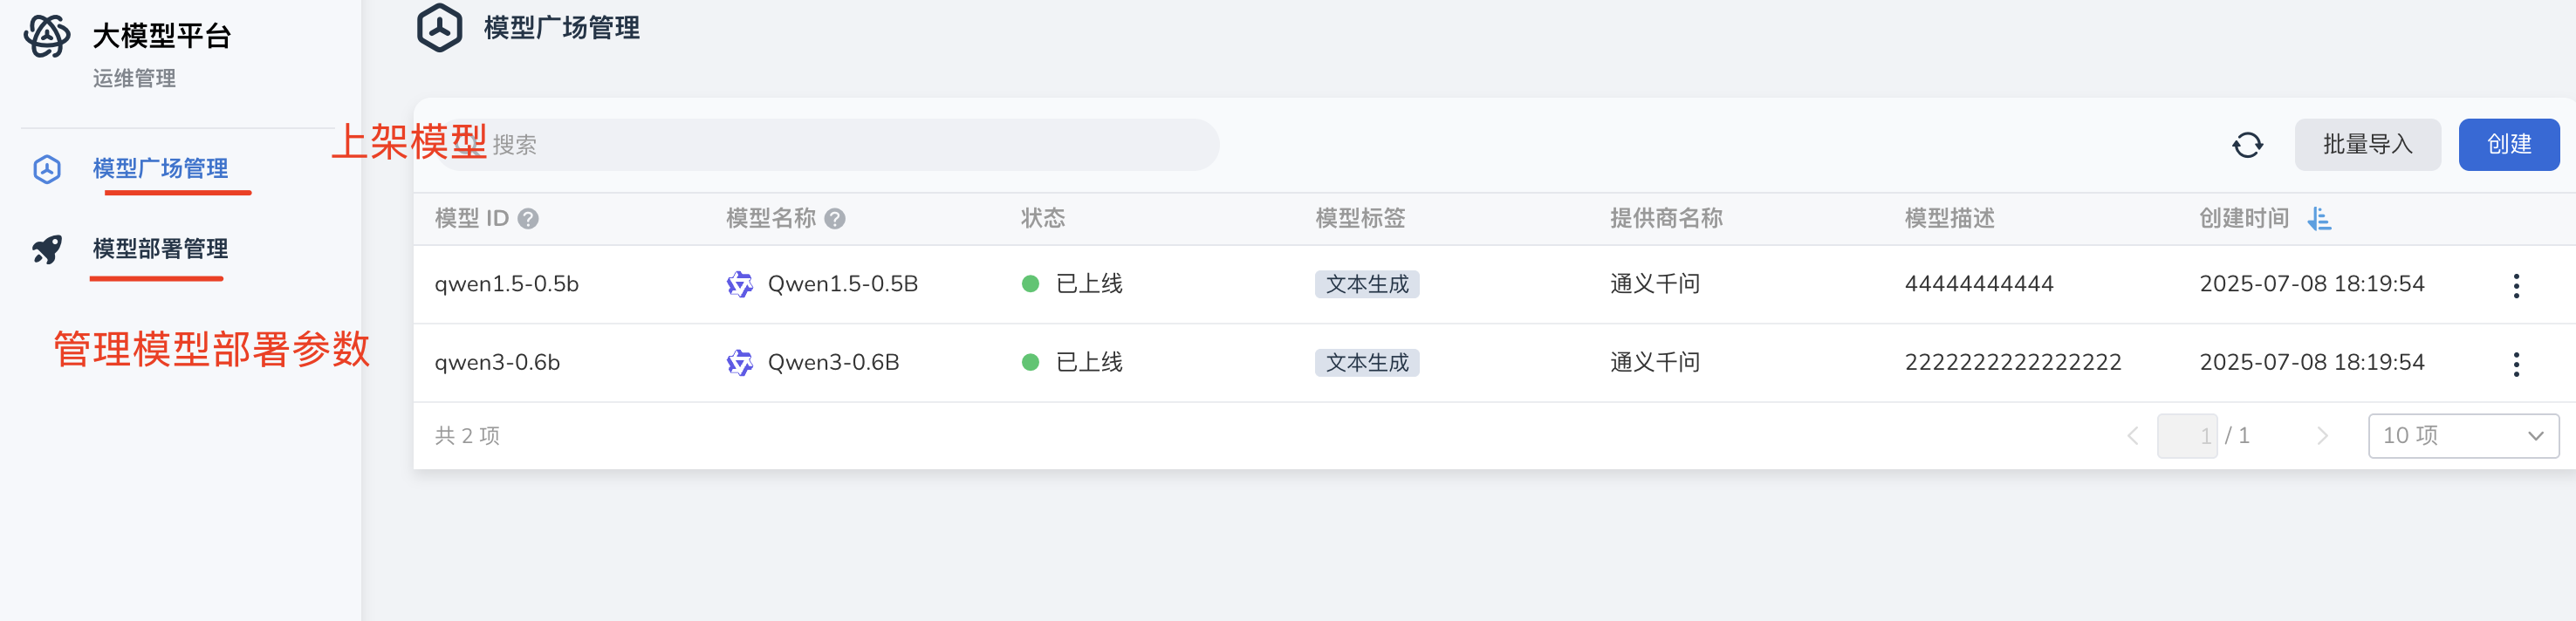Click the sidebar icon next to 模型广场管理

tap(45, 169)
